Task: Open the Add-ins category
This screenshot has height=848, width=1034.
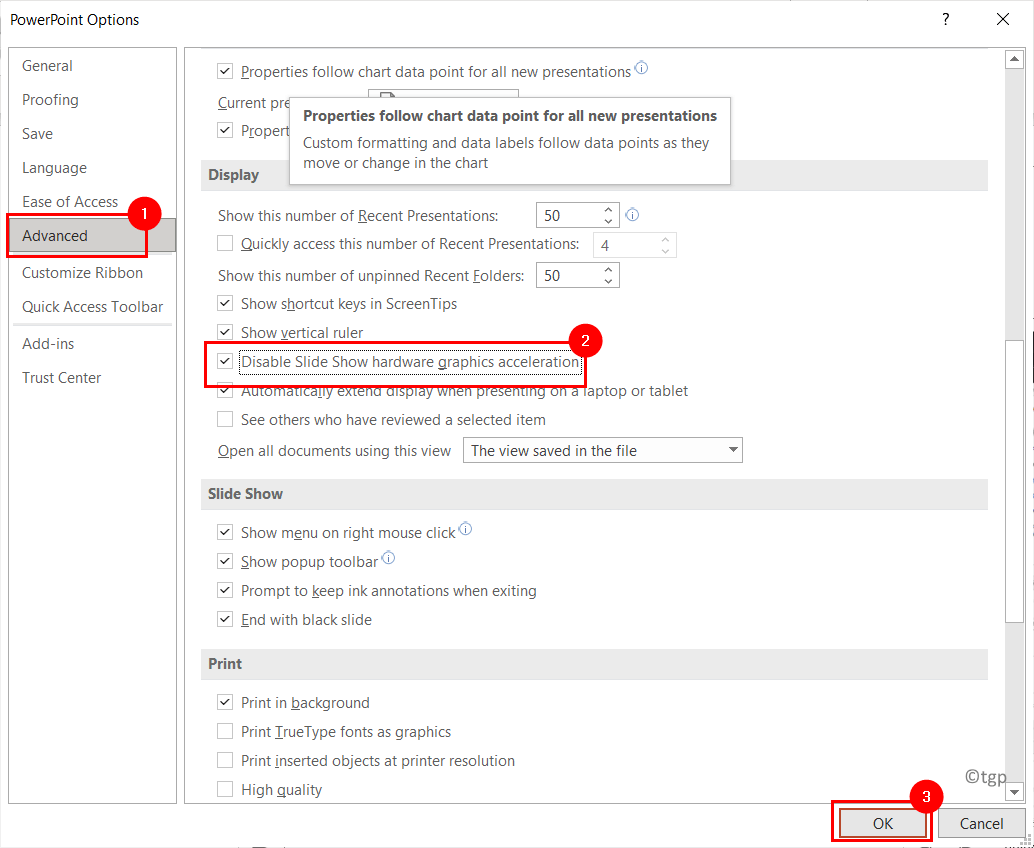Action: click(x=48, y=344)
